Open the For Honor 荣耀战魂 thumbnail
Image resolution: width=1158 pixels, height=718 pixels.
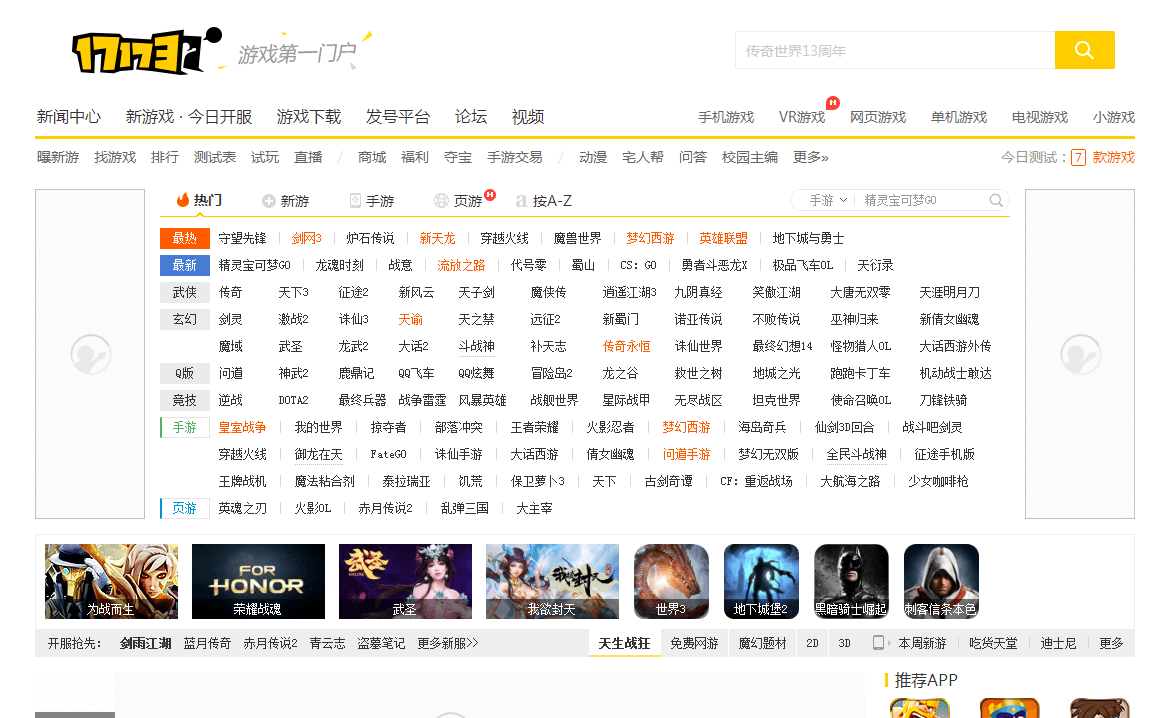258,581
